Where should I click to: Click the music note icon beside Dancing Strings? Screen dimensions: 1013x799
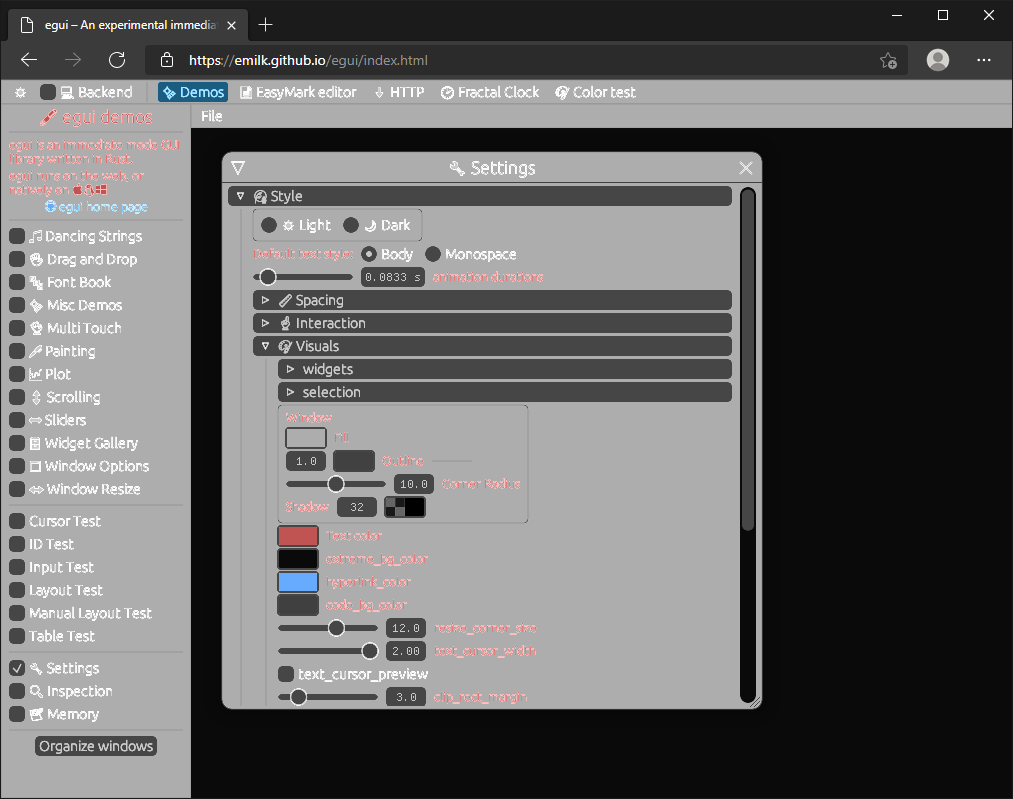(36, 236)
